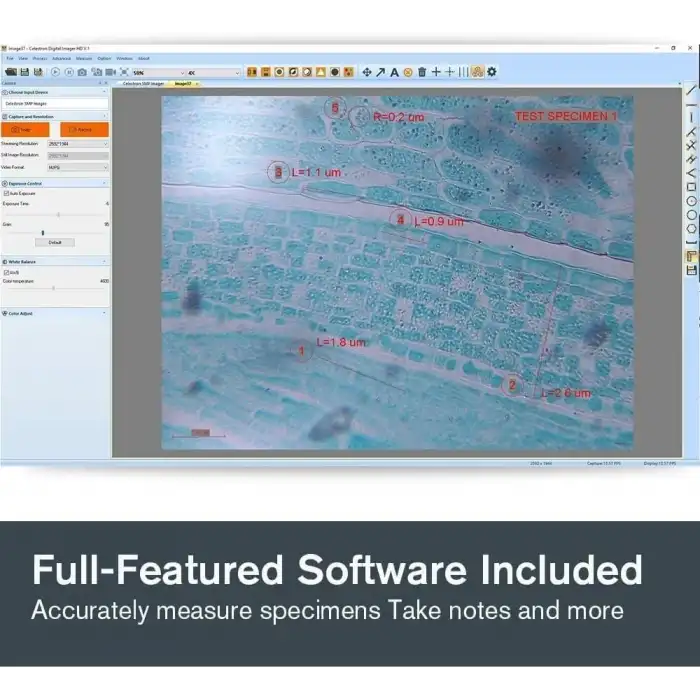Image resolution: width=700 pixels, height=700 pixels.
Task: Switch to the Celestron 5MP Imager tab
Action: (141, 84)
